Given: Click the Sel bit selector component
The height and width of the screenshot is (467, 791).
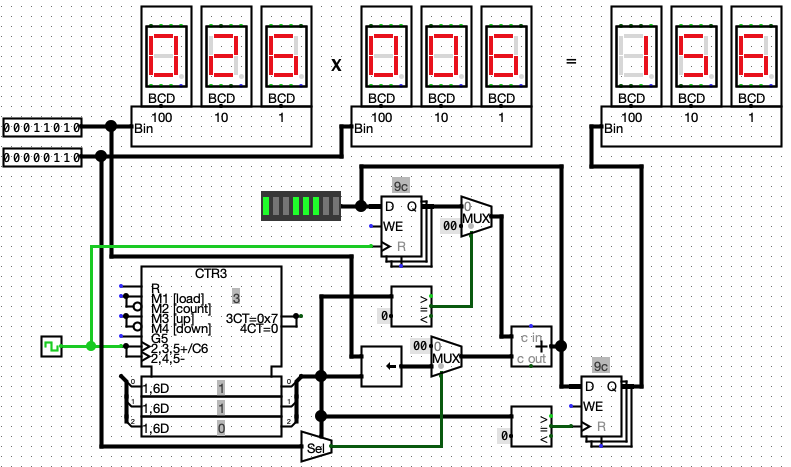Looking at the screenshot, I should tap(316, 447).
